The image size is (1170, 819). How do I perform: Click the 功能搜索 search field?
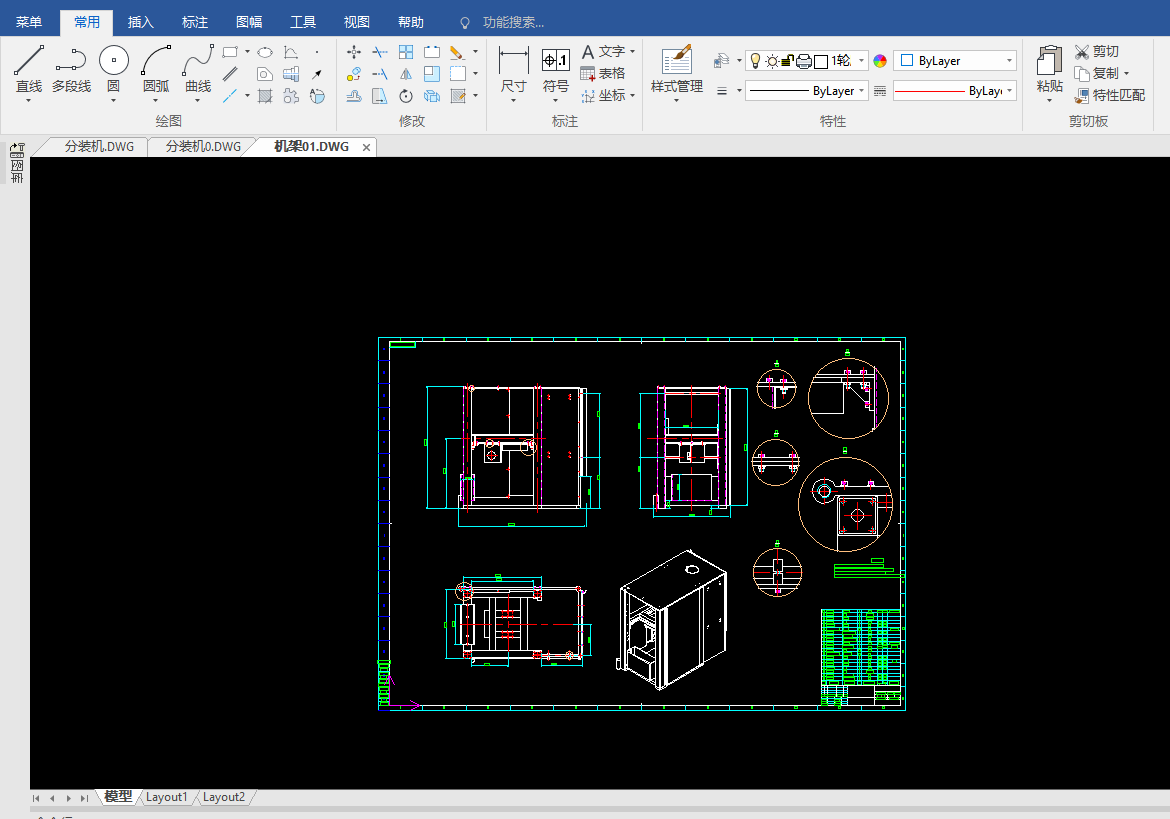pos(513,22)
